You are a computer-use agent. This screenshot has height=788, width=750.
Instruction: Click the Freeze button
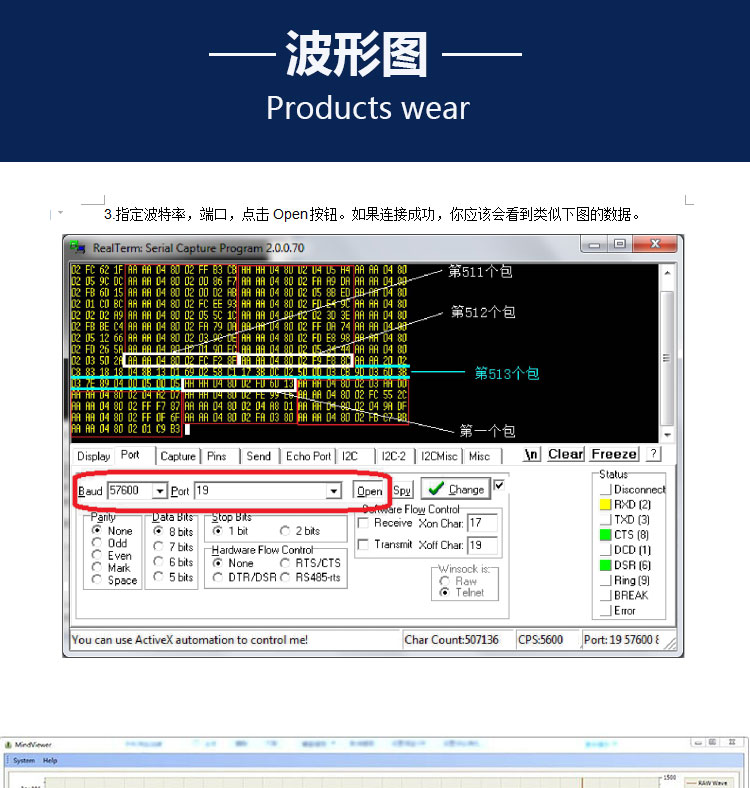613,454
